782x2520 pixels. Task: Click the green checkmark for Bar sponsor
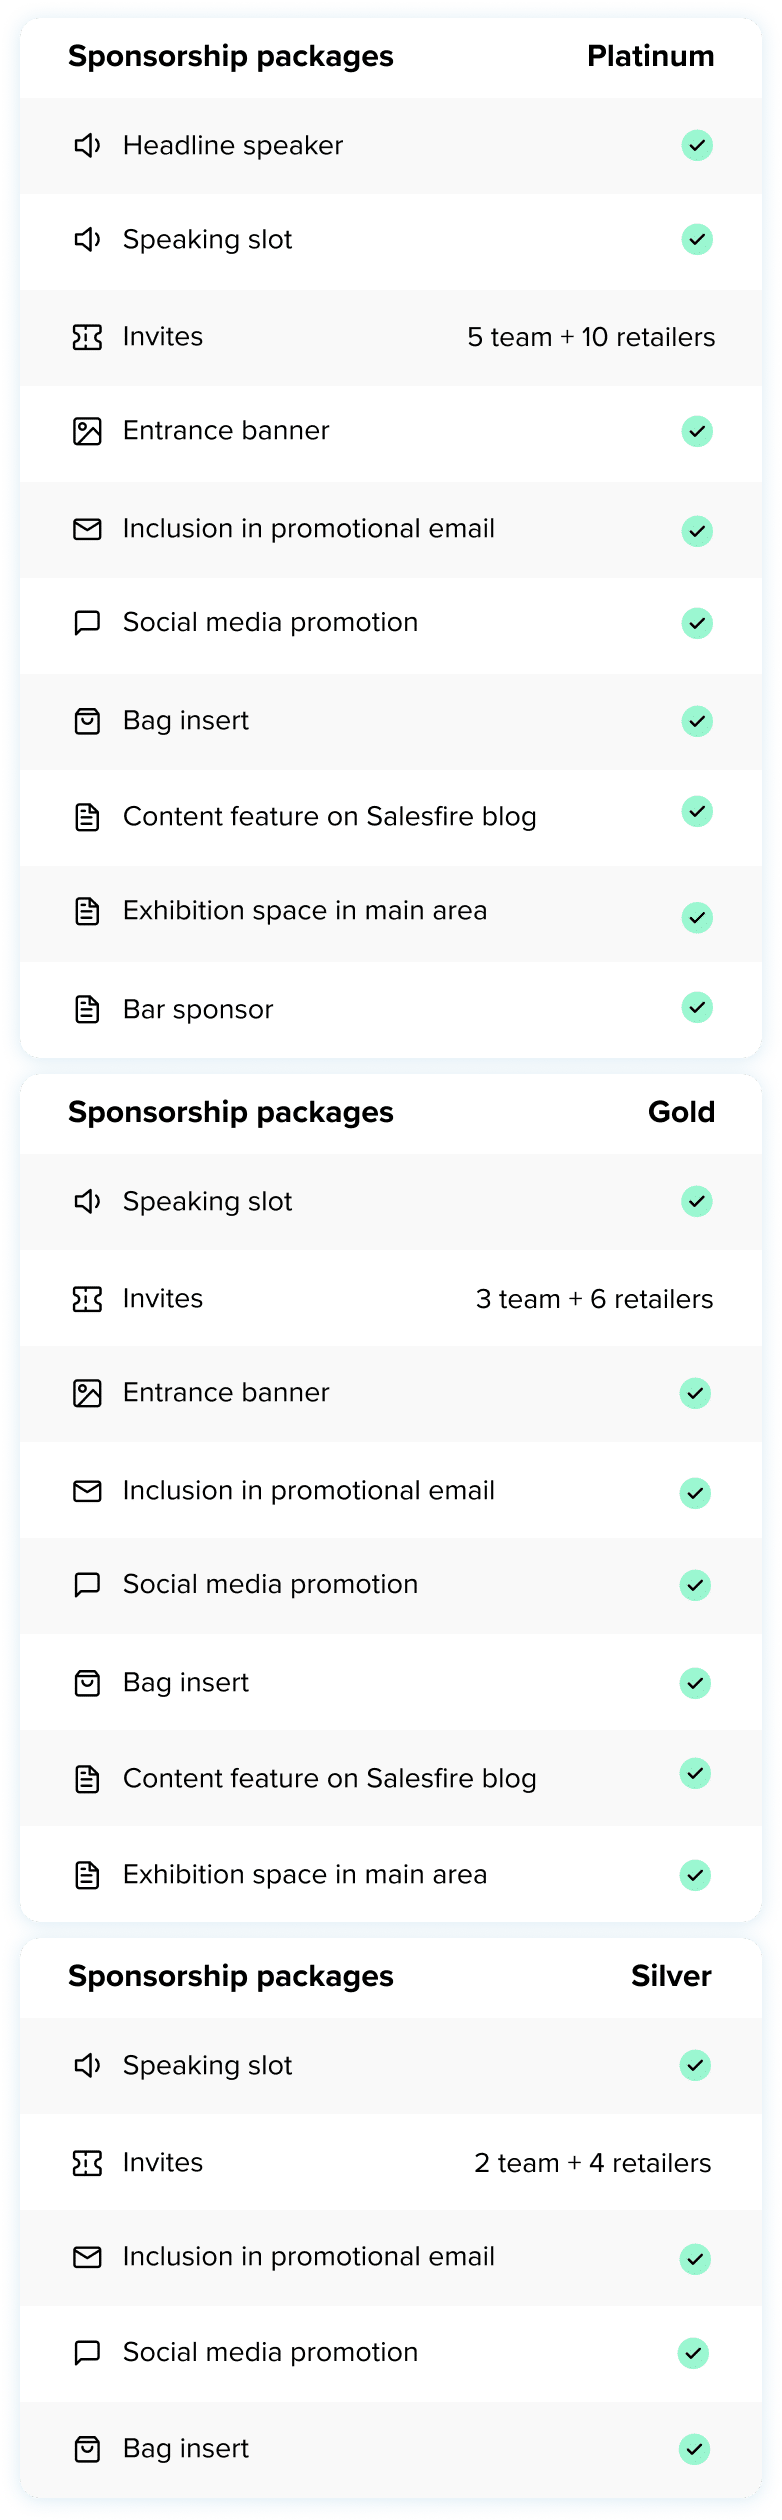pos(697,1007)
